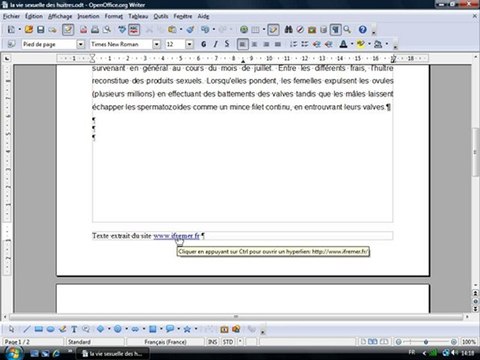
Task: Select the Rectangle drawing tool
Action: click(39, 329)
